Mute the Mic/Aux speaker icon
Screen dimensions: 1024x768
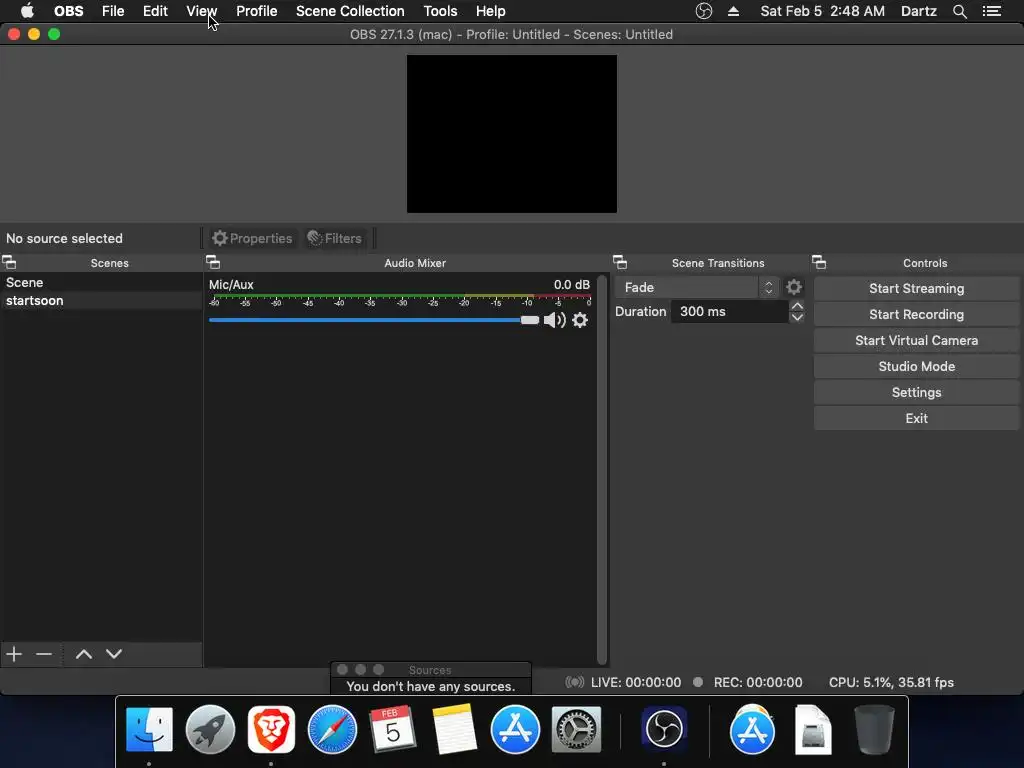coord(554,320)
